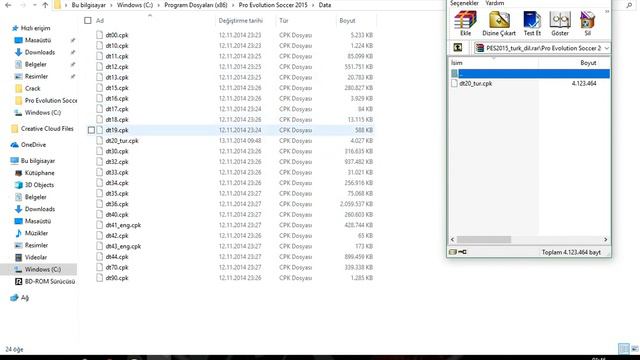Select file dt43_eng.cpk
This screenshot has height=360, width=640.
click(x=123, y=247)
